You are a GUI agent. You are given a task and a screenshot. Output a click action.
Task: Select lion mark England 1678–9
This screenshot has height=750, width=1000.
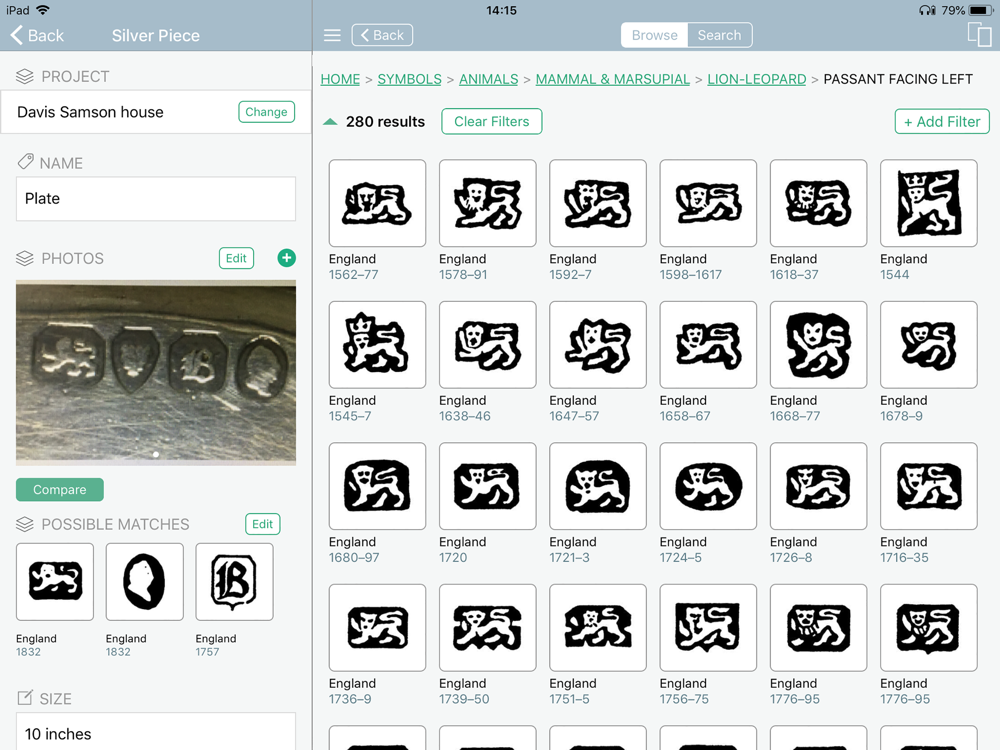929,344
